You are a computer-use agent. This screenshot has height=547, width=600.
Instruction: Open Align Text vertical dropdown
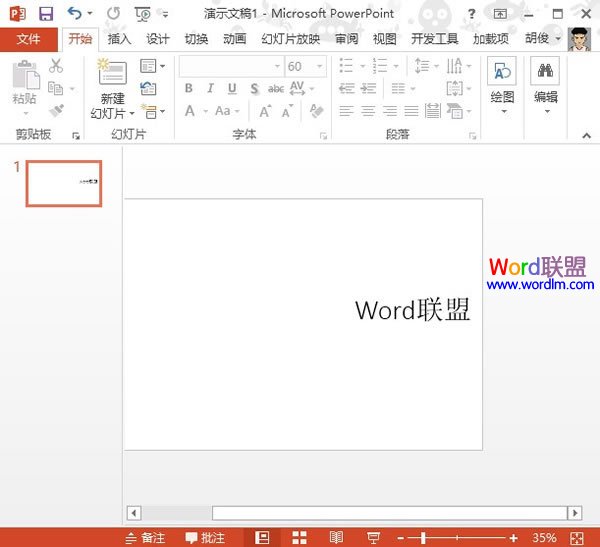(x=458, y=88)
